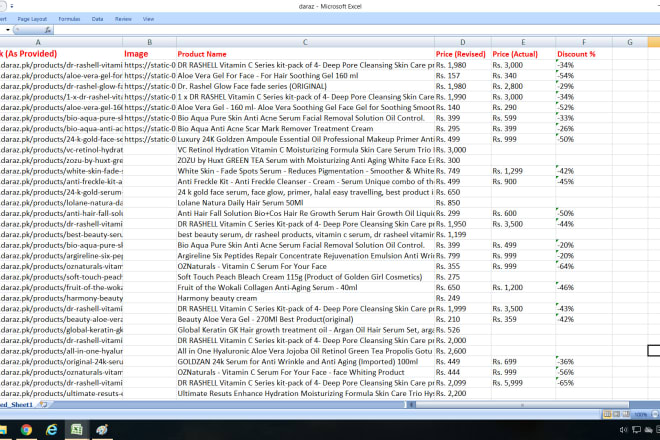This screenshot has height=440, width=660.
Task: Select the Rs. 2,600 price cell
Action: point(463,351)
